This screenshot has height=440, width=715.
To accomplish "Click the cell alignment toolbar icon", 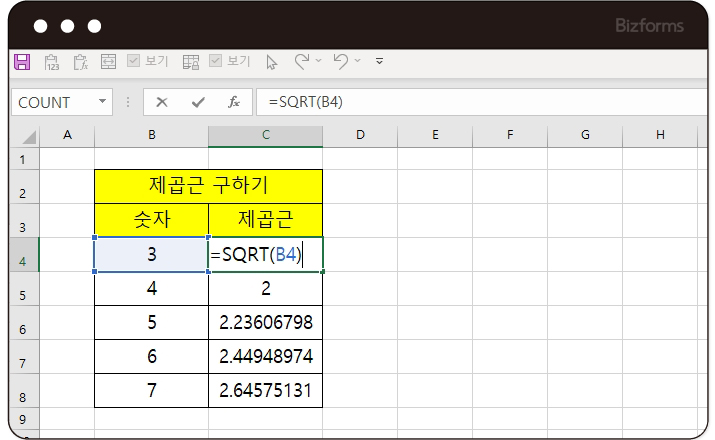I will [108, 61].
